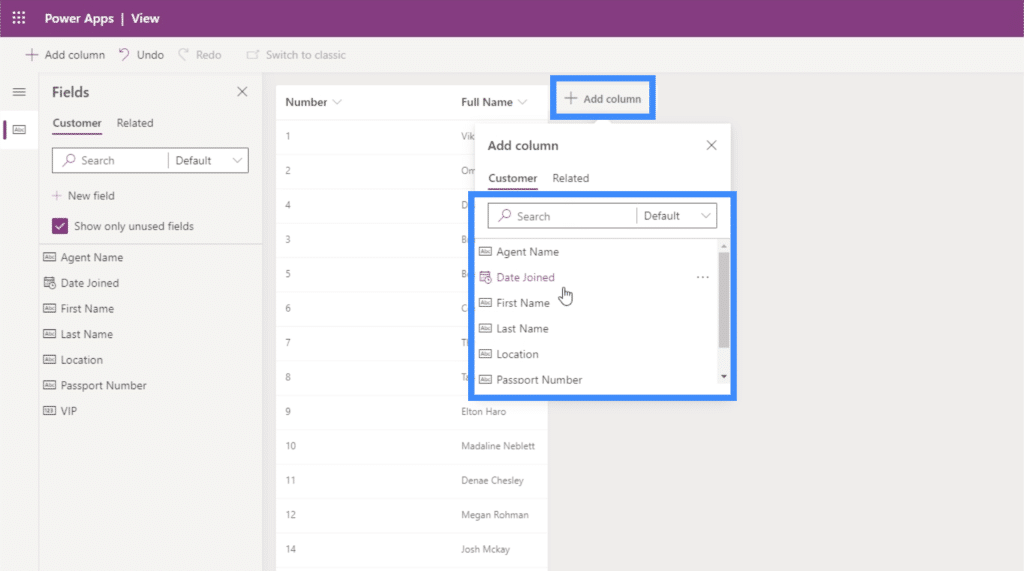The width and height of the screenshot is (1024, 571).
Task: Select the Madaline Neblett row cell
Action: click(498, 446)
